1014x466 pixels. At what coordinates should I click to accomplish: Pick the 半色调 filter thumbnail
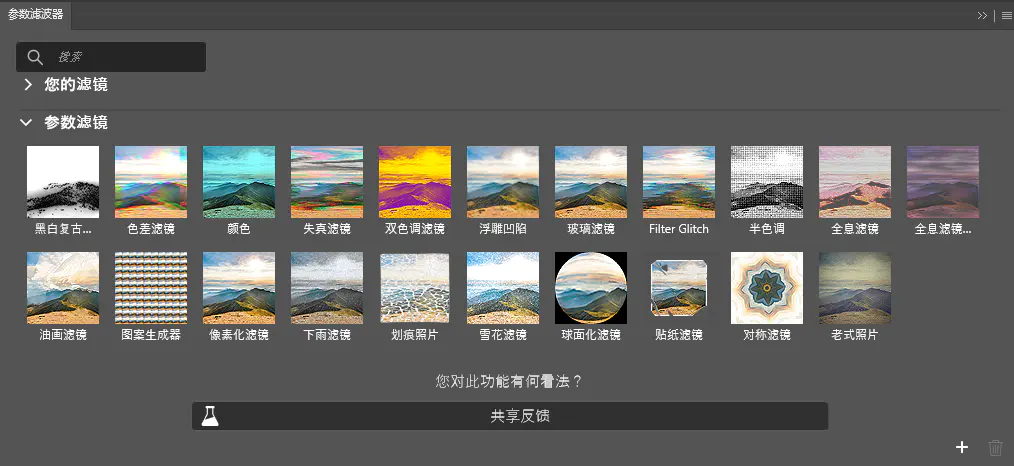767,182
